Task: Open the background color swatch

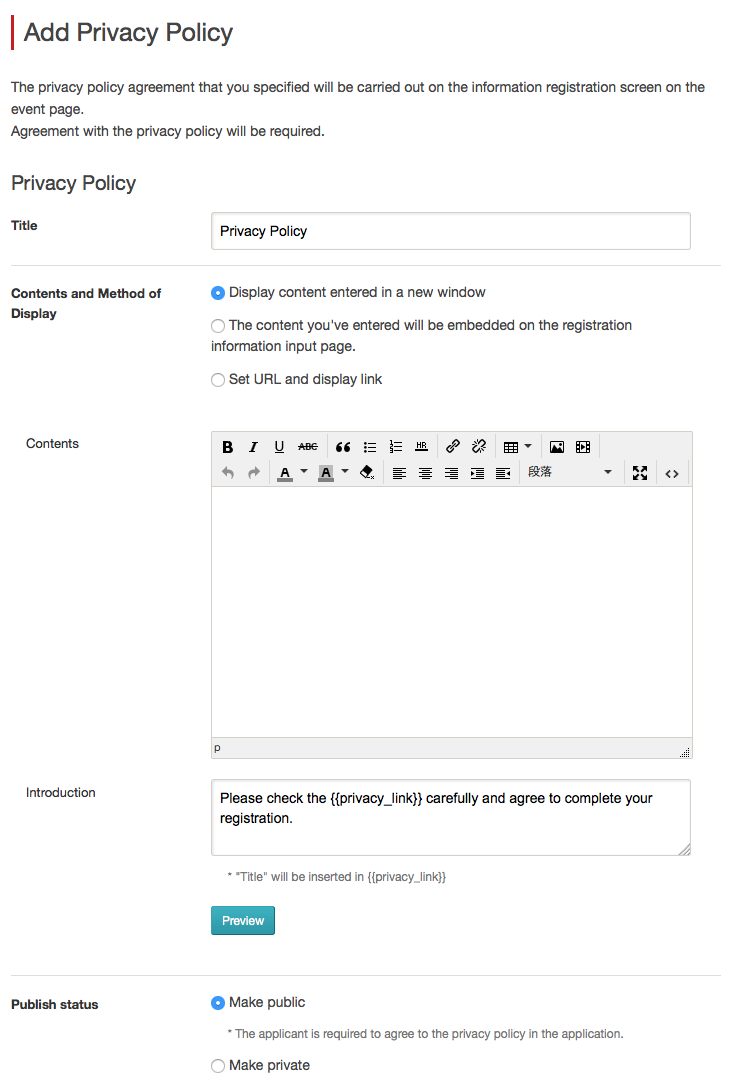Action: tap(325, 472)
